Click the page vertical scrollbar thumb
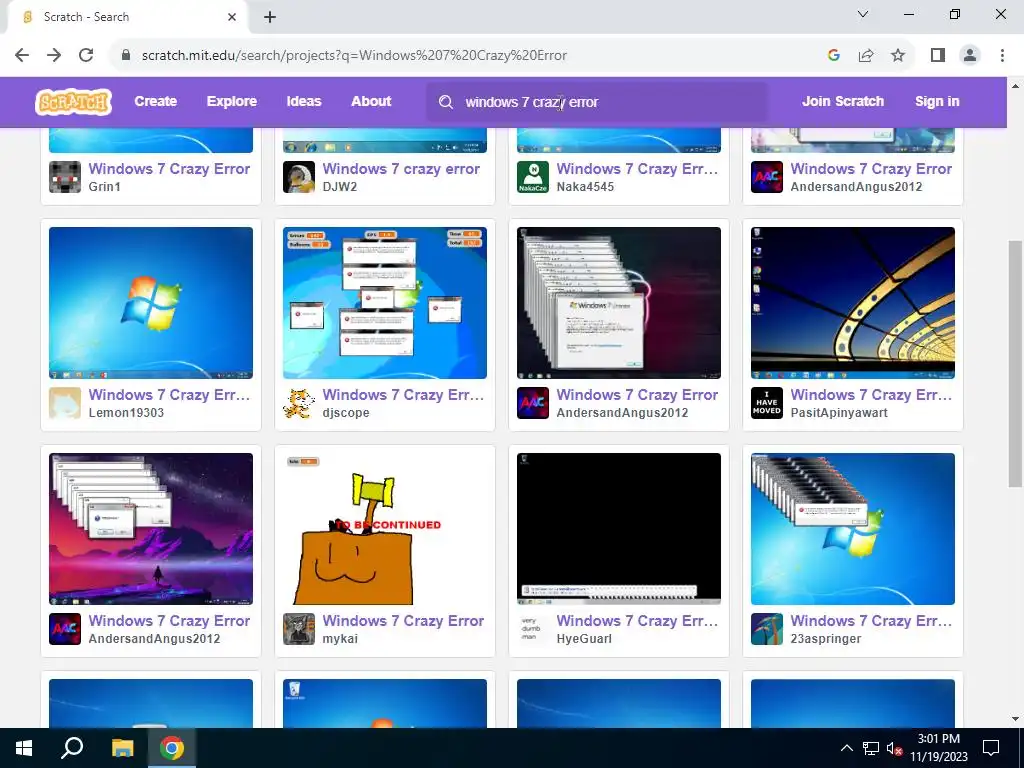The height and width of the screenshot is (768, 1024). [1015, 363]
